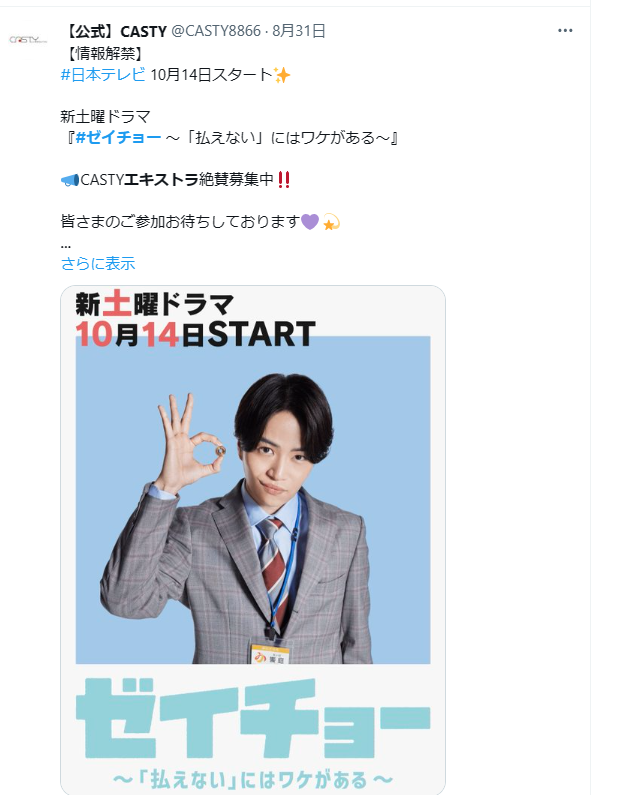Click the poster subtitle 「払えない」にはワケがある
This screenshot has width=632, height=795.
(253, 779)
